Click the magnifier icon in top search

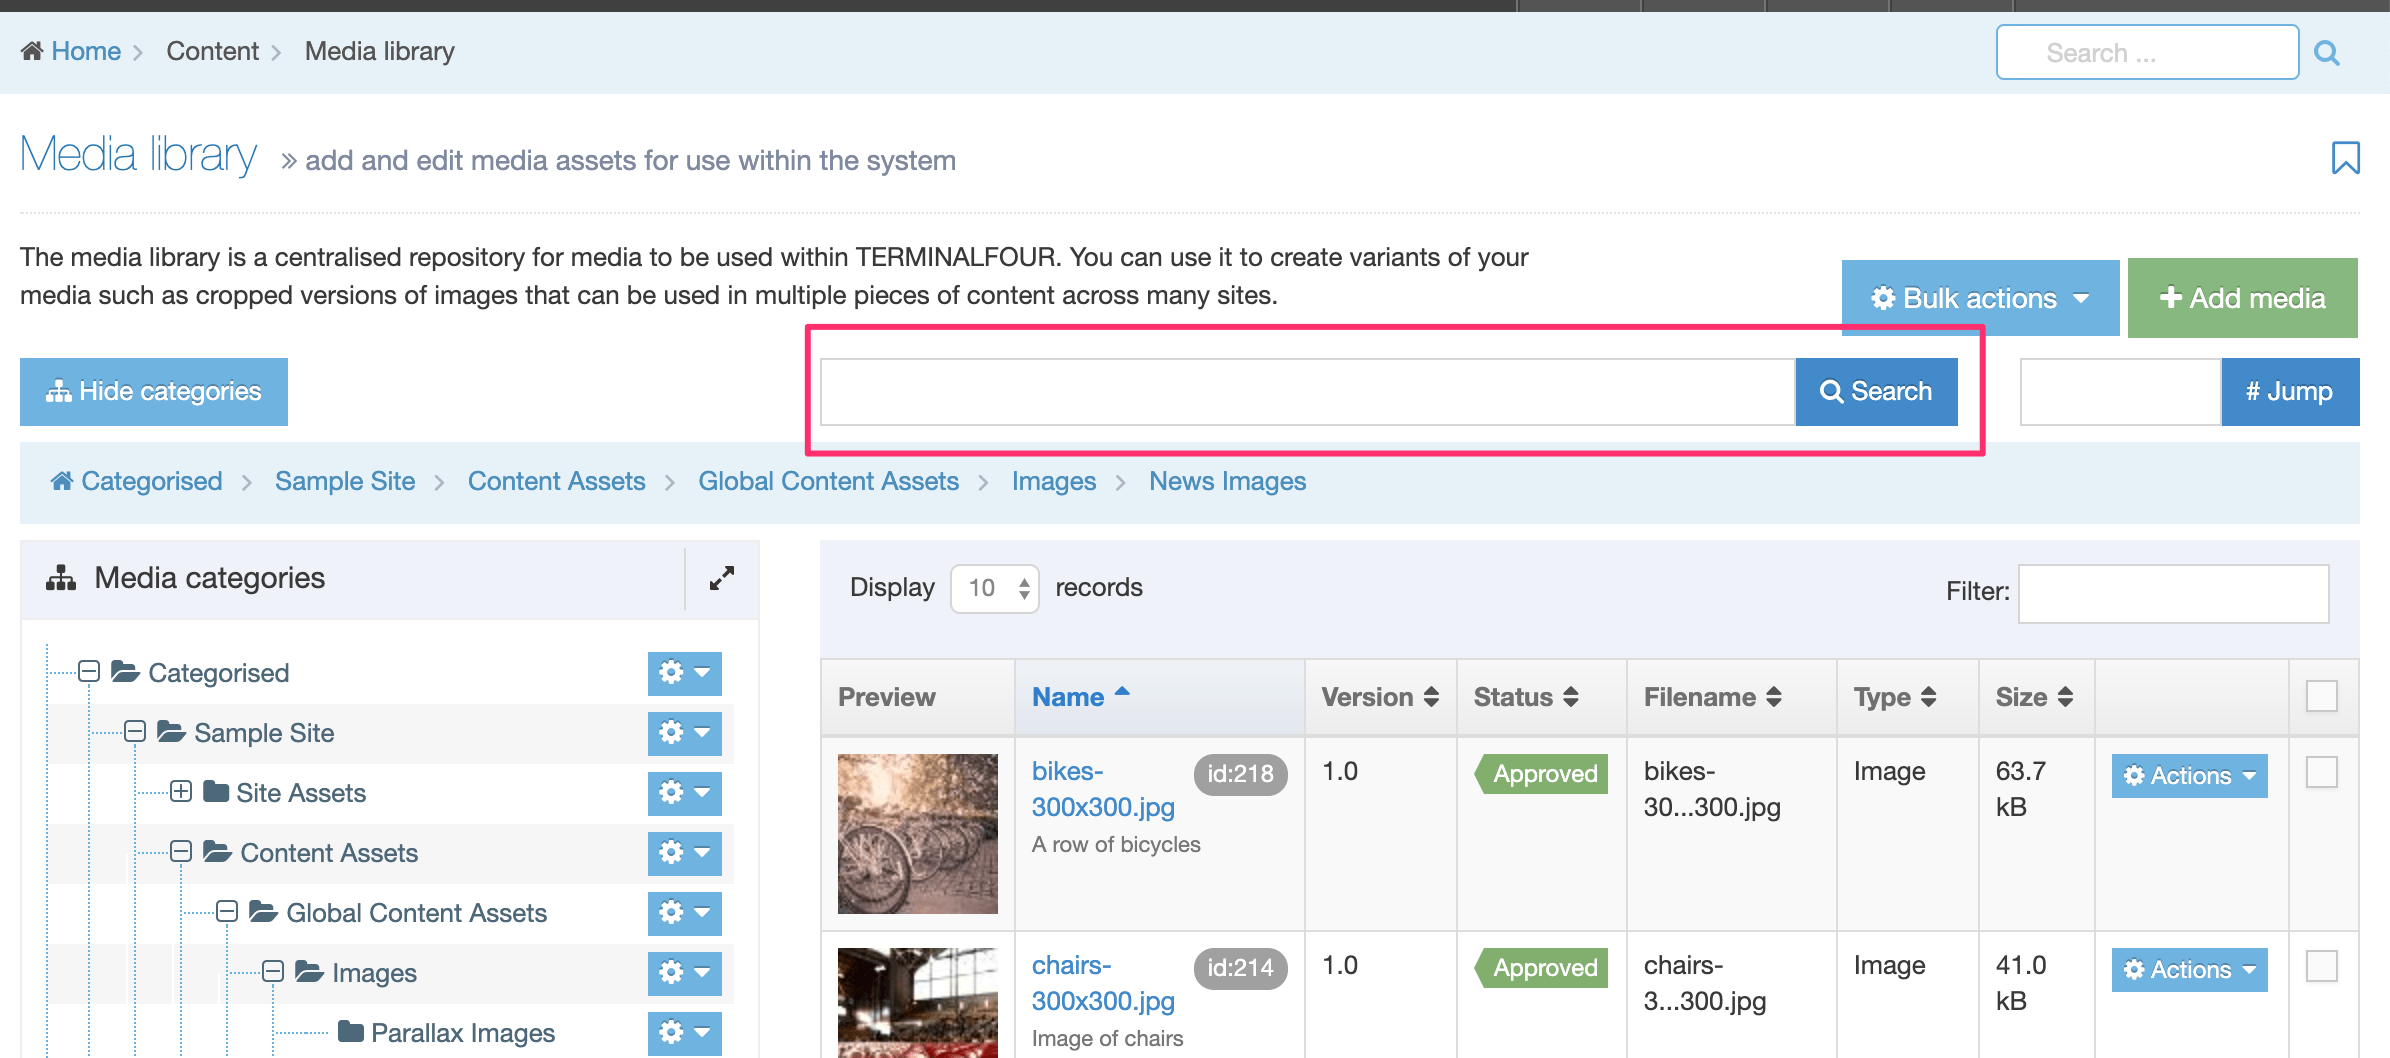2327,53
